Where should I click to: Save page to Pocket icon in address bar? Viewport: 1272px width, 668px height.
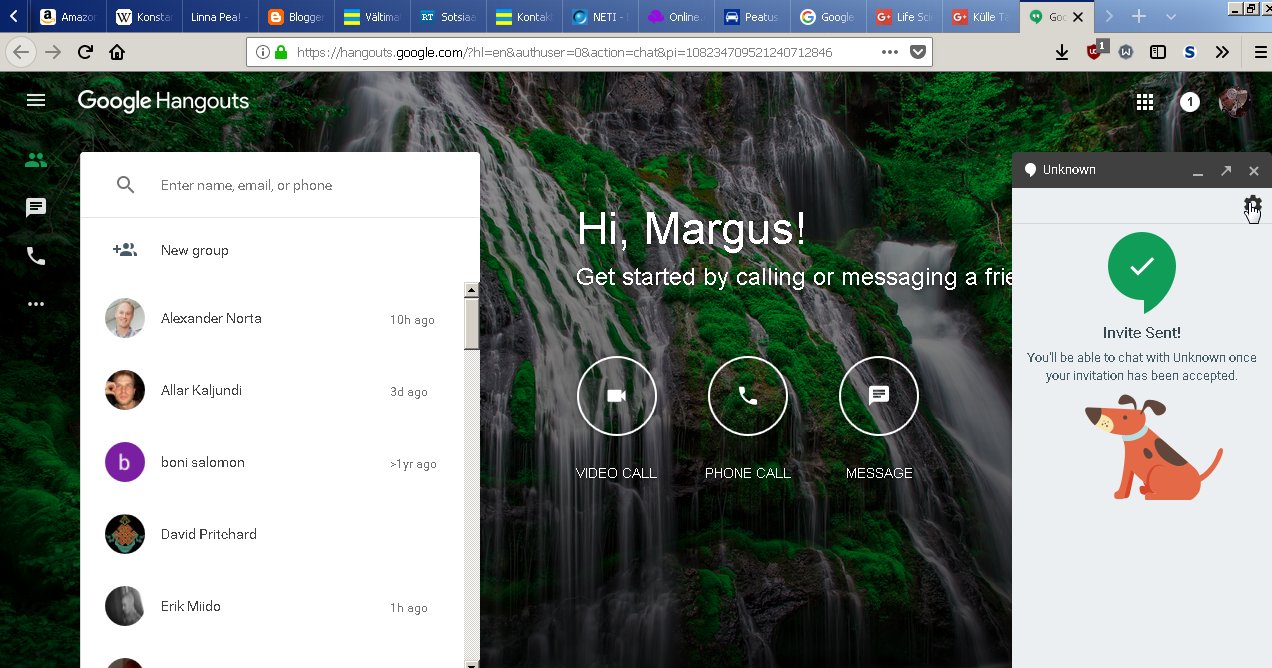coord(917,52)
